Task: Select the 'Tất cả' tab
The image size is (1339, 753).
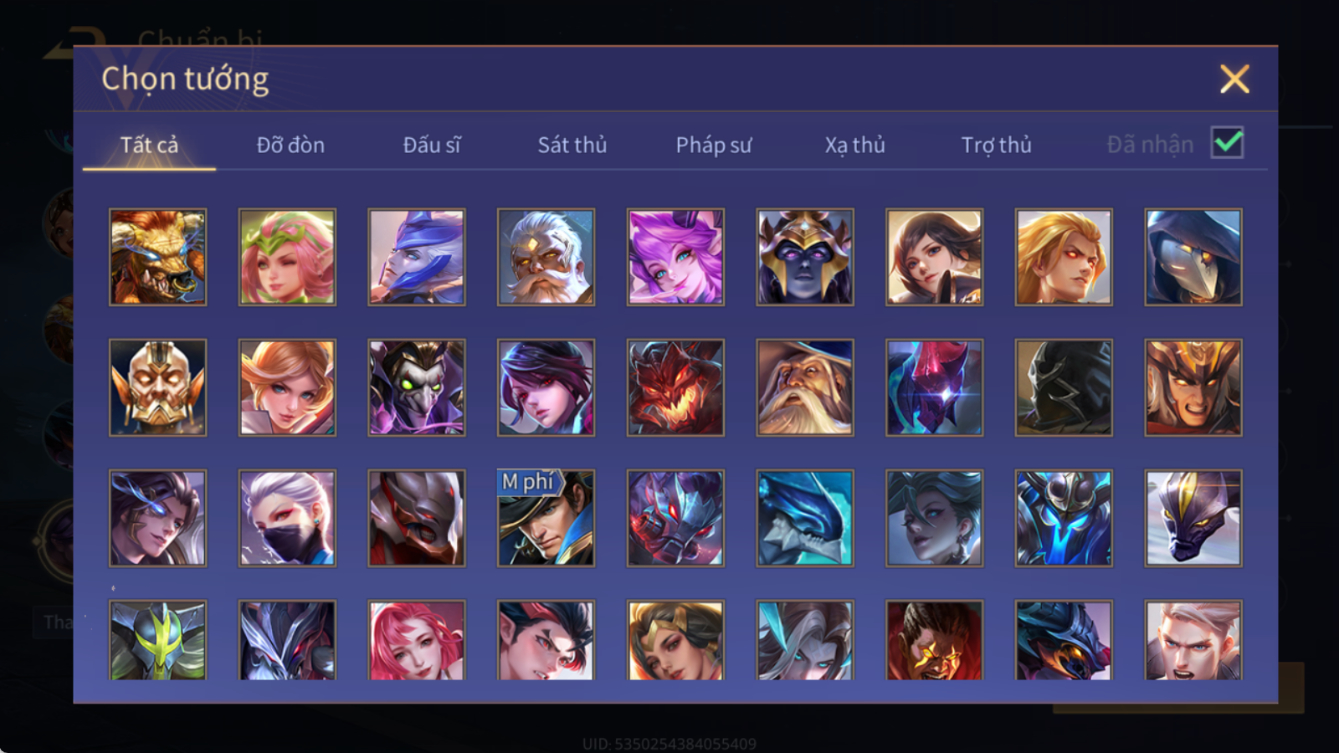Action: click(149, 145)
